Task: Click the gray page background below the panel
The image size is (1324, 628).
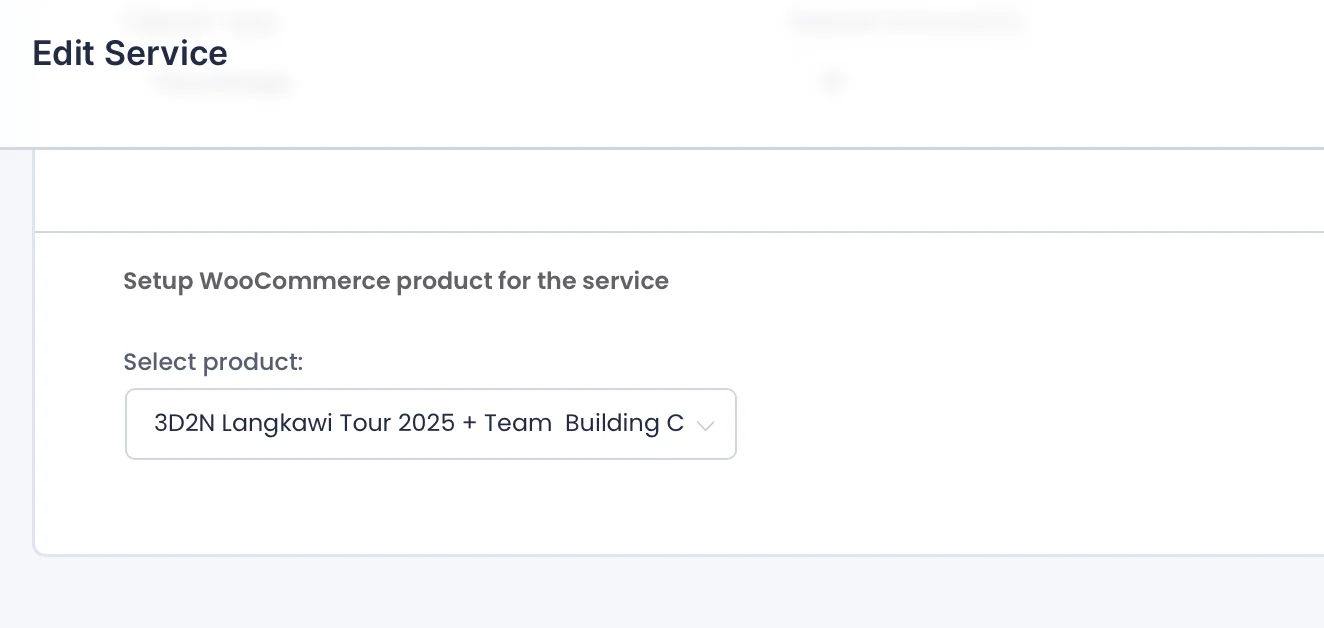Action: [600, 595]
